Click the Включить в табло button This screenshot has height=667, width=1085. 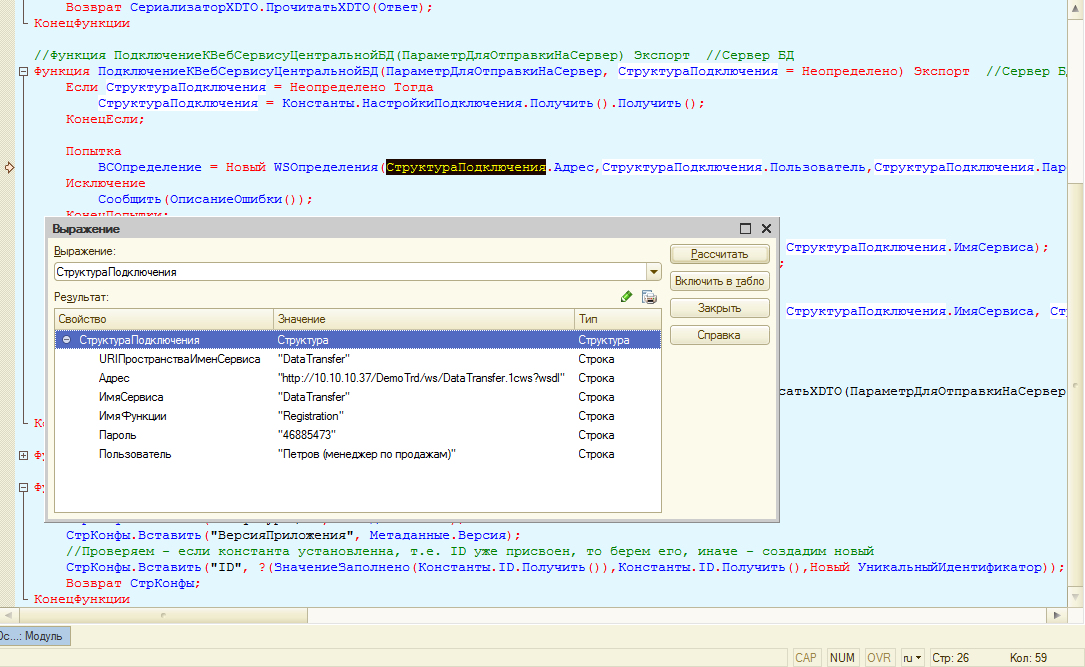pyautogui.click(x=719, y=281)
